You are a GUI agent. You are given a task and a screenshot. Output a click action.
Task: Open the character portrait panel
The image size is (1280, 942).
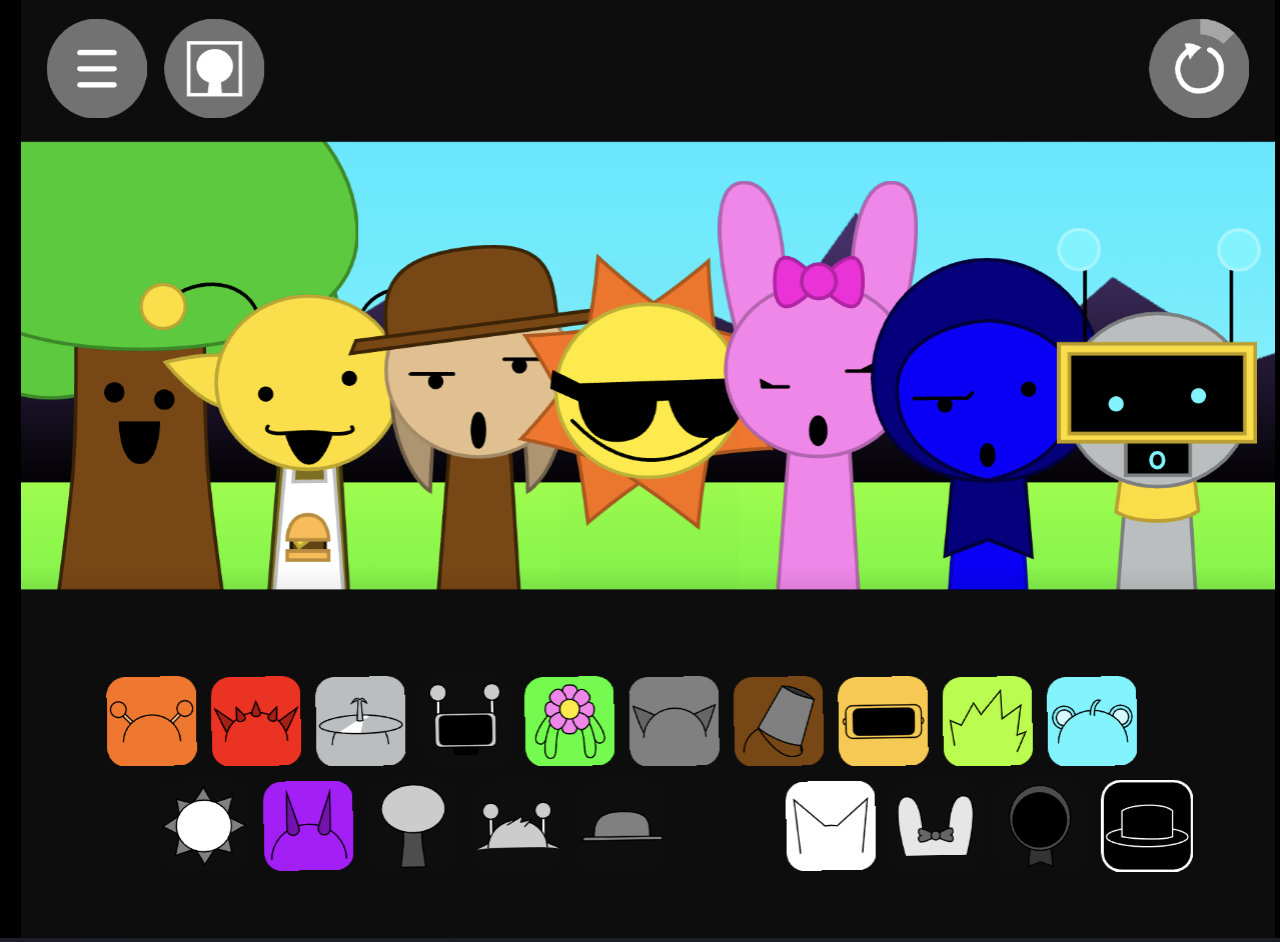(213, 68)
